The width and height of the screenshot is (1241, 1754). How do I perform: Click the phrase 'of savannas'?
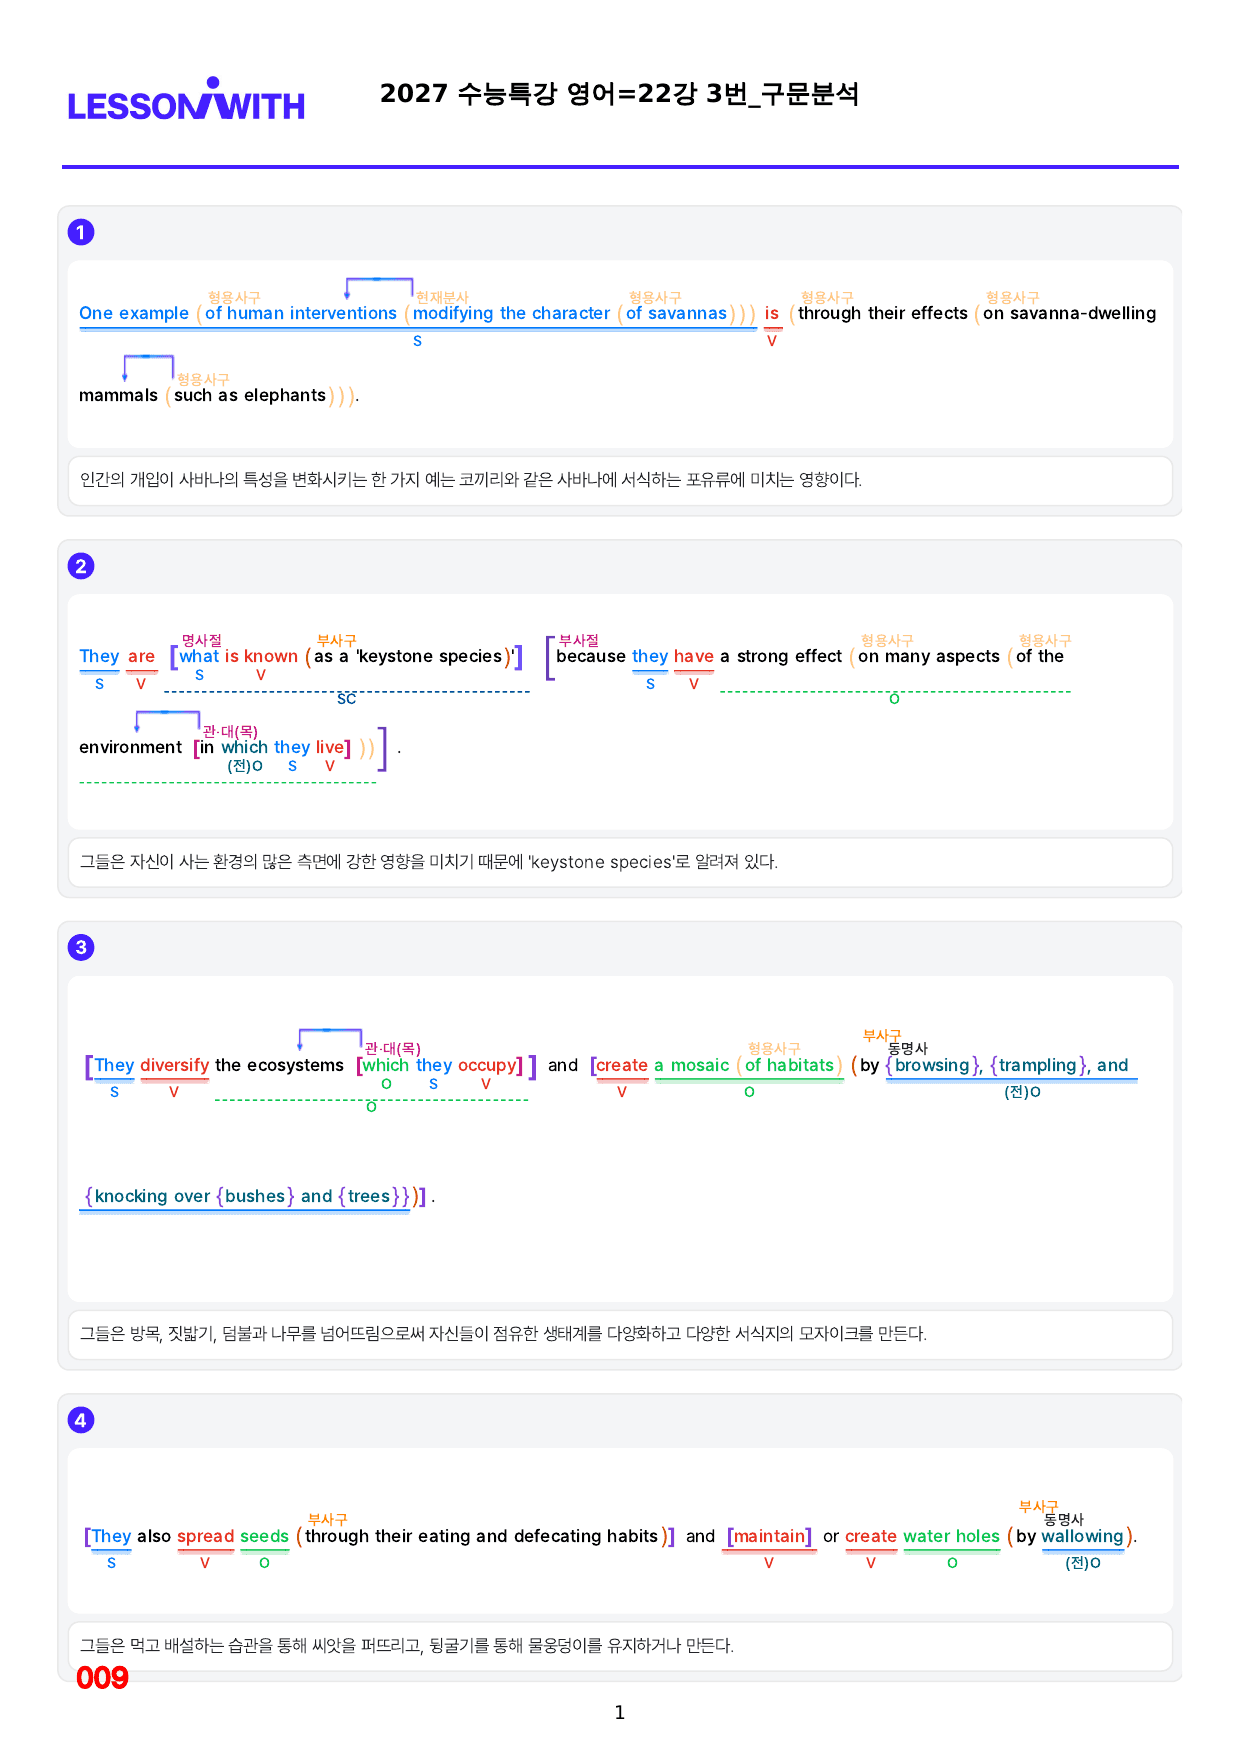click(x=676, y=313)
